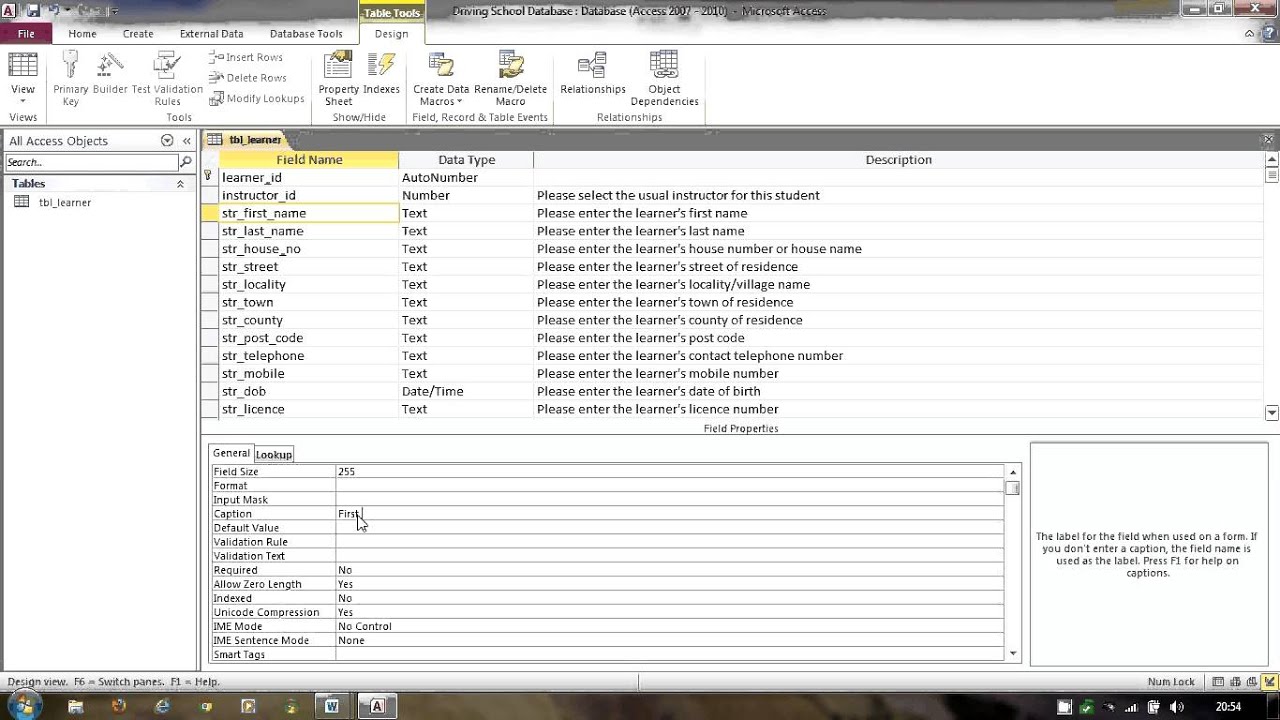Show the Property Sheet
Screen dimensions: 1280x720
point(339,78)
